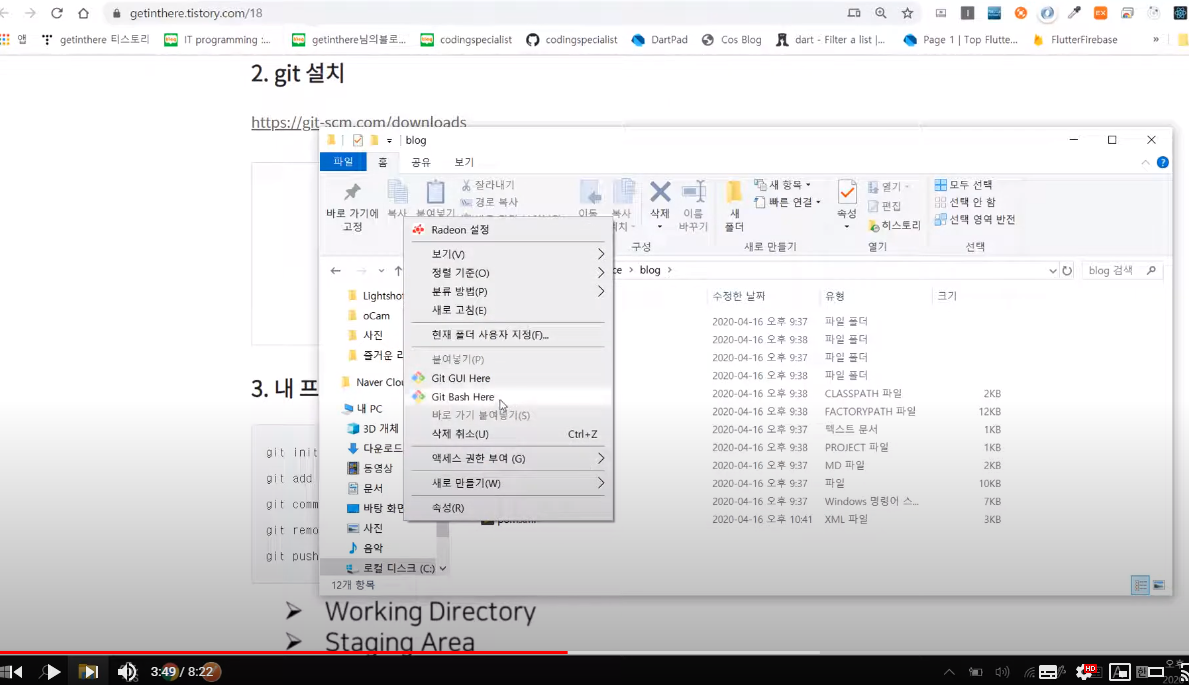Open the video settings gear icon
This screenshot has height=685, width=1189.
(1084, 671)
